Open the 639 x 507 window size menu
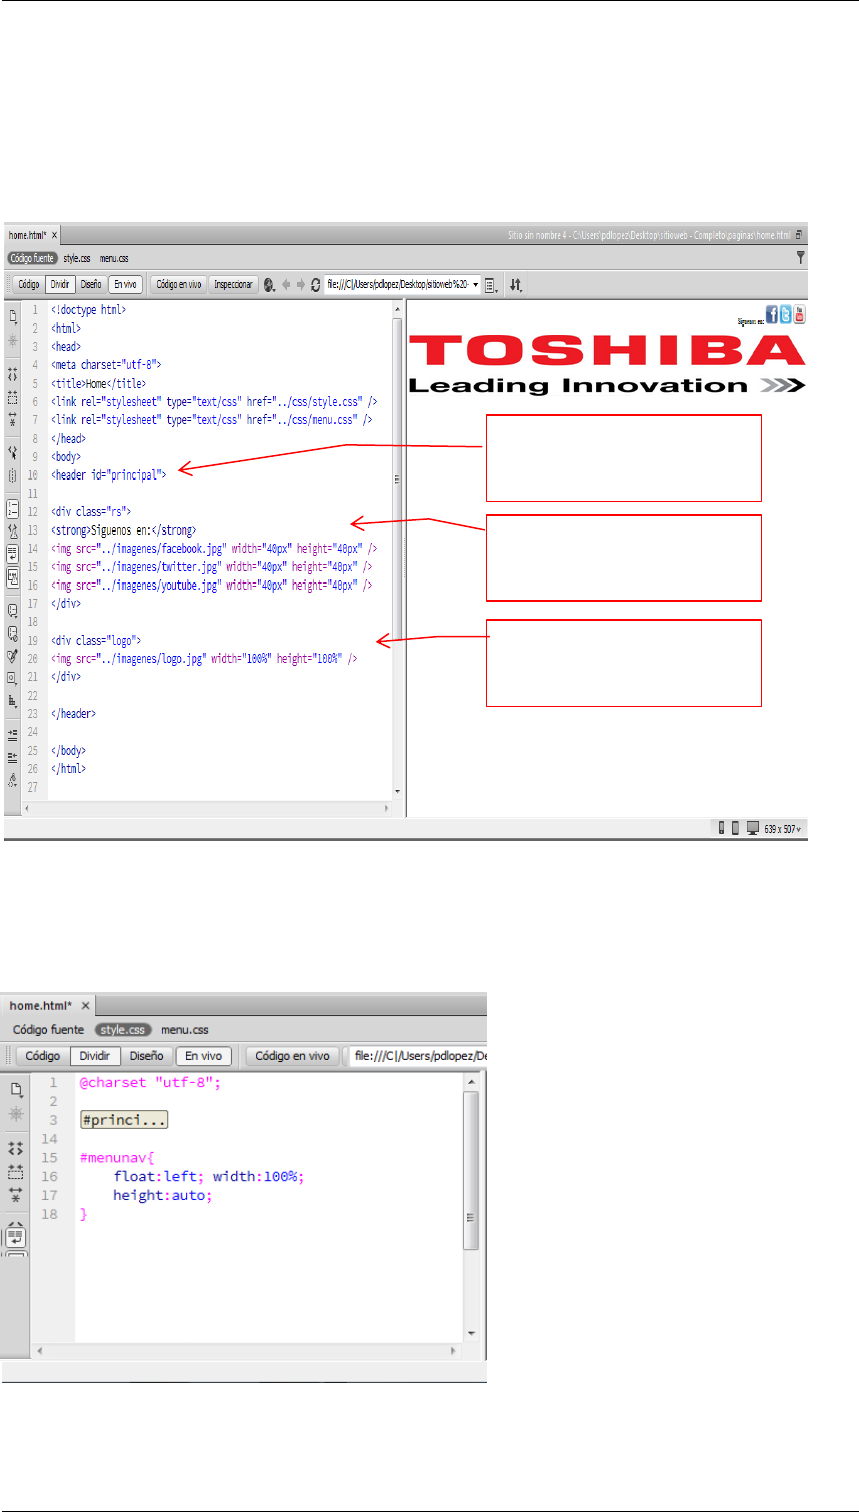Image resolution: width=859 pixels, height=1512 pixels. [x=785, y=828]
